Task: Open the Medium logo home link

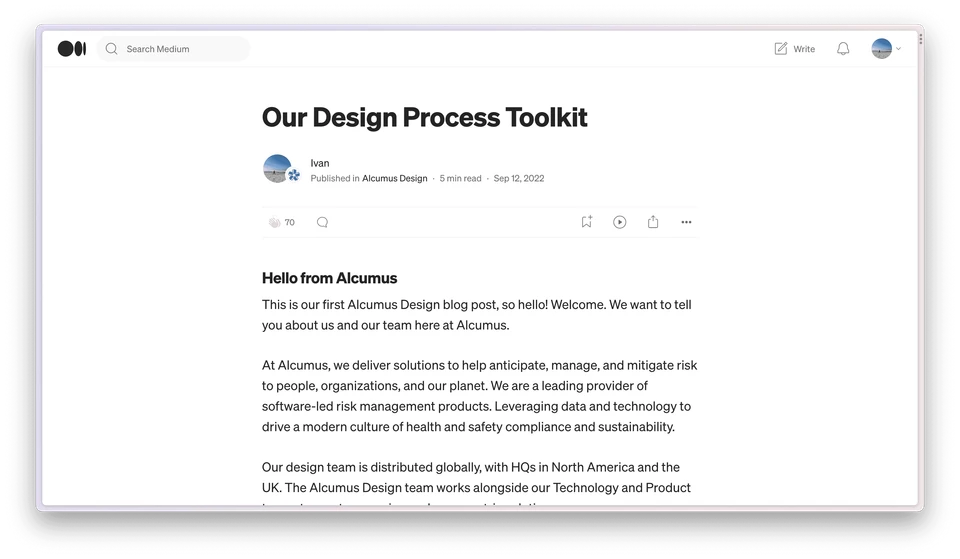Action: [x=72, y=48]
